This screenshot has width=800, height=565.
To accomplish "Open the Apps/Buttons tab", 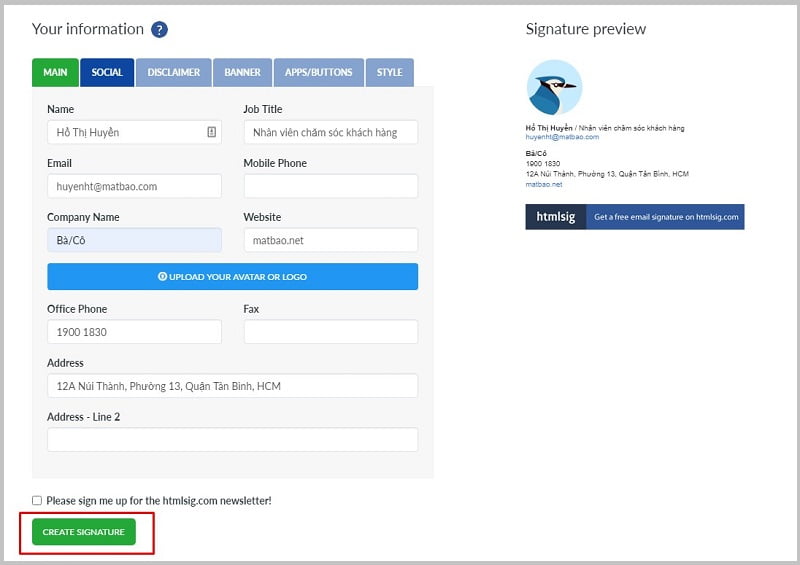I will click(x=320, y=73).
